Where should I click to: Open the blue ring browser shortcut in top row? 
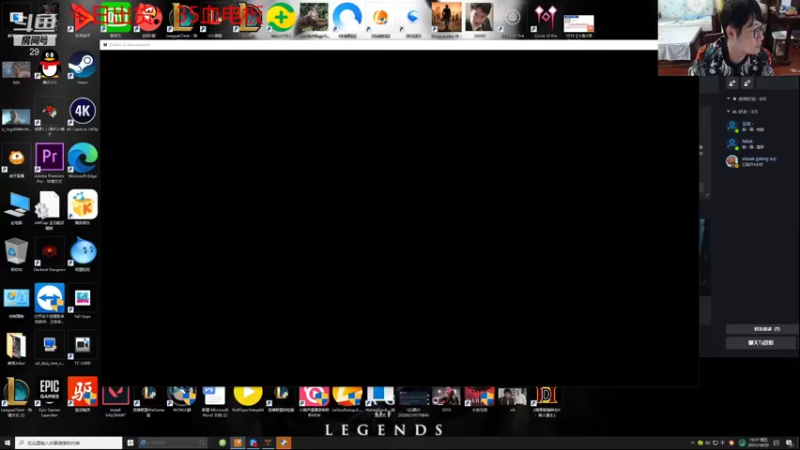[347, 19]
